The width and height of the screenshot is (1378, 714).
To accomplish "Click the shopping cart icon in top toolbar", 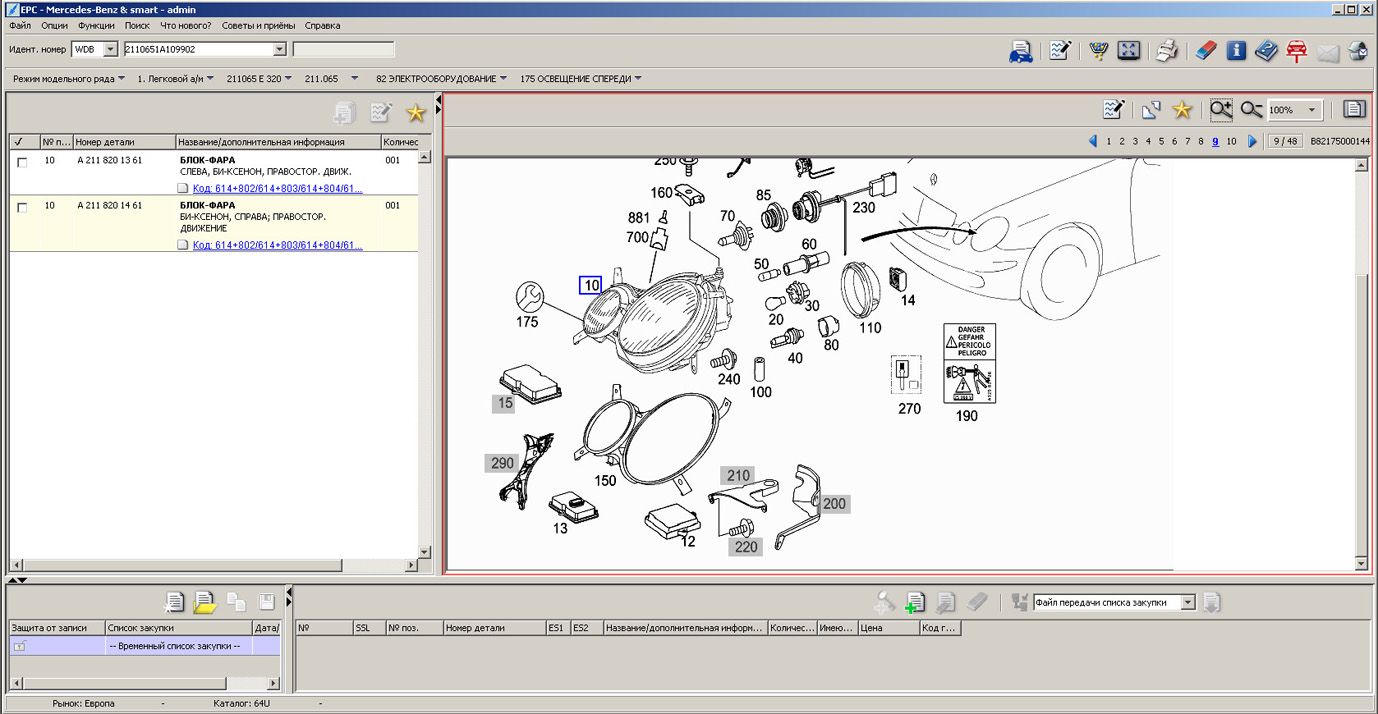I will (1098, 51).
